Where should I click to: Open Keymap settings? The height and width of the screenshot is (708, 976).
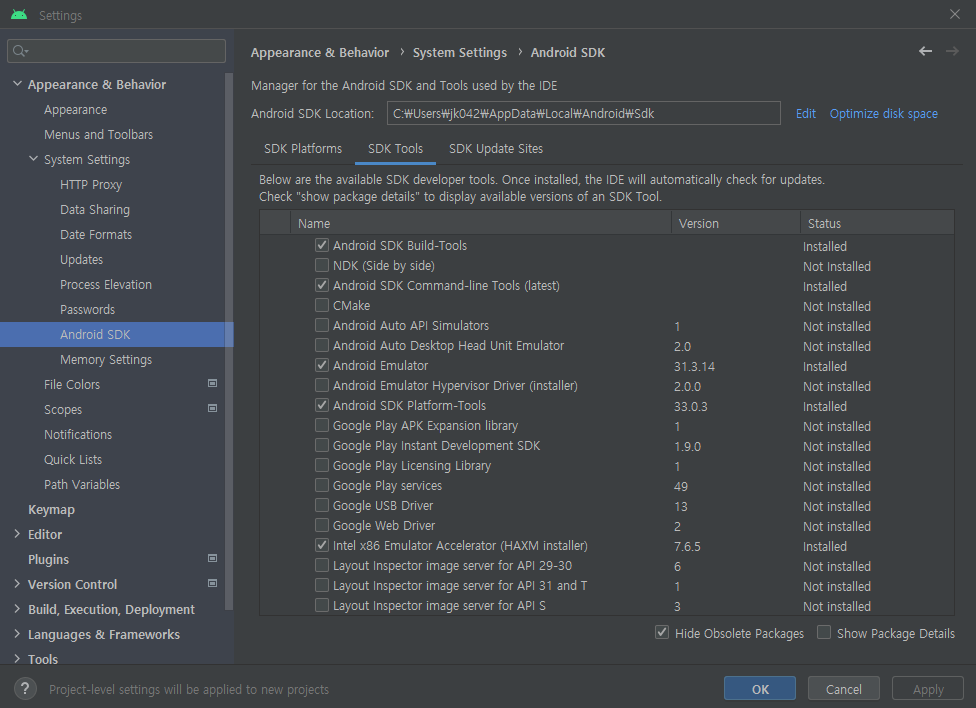(x=52, y=509)
